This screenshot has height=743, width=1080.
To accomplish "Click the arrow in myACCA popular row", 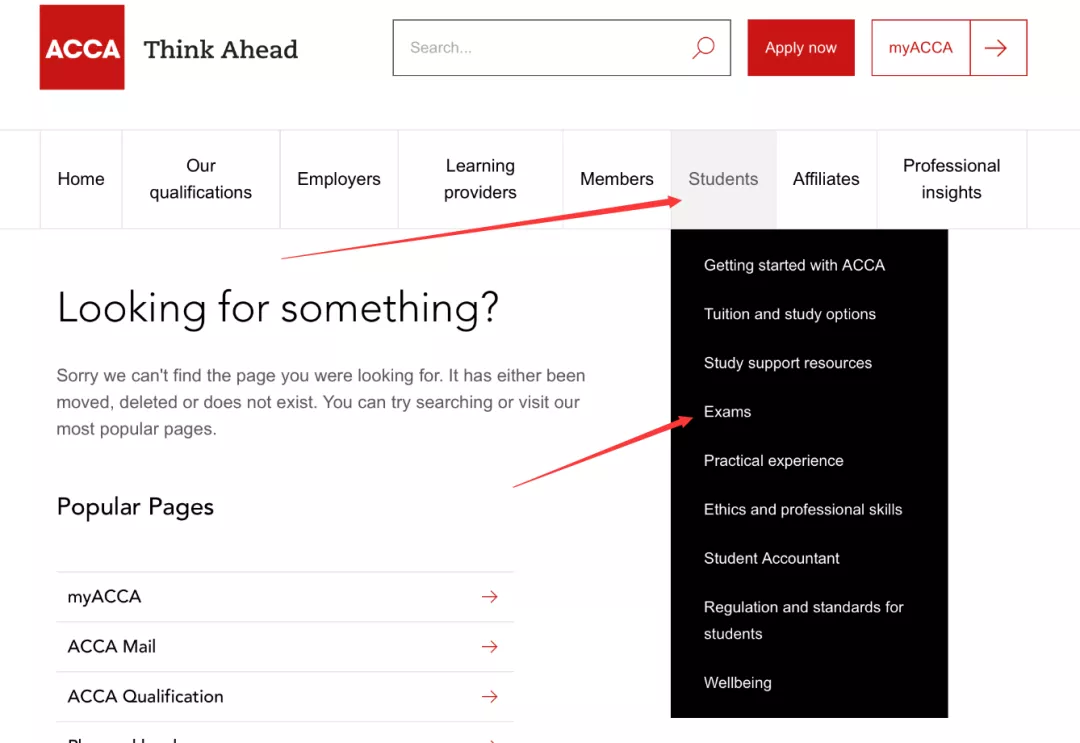I will [x=490, y=596].
